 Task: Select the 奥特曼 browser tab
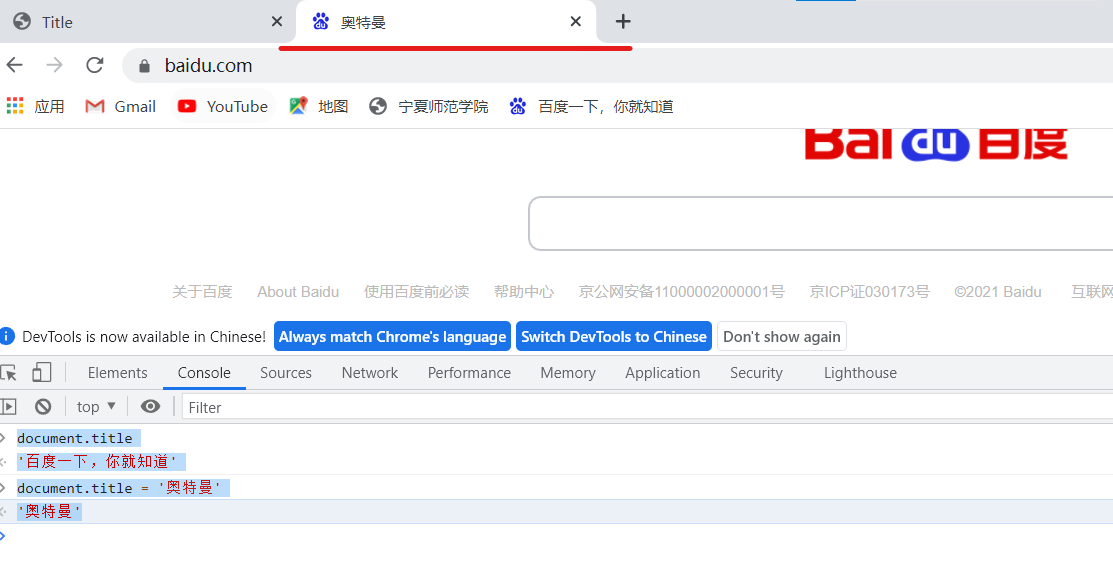click(x=446, y=22)
